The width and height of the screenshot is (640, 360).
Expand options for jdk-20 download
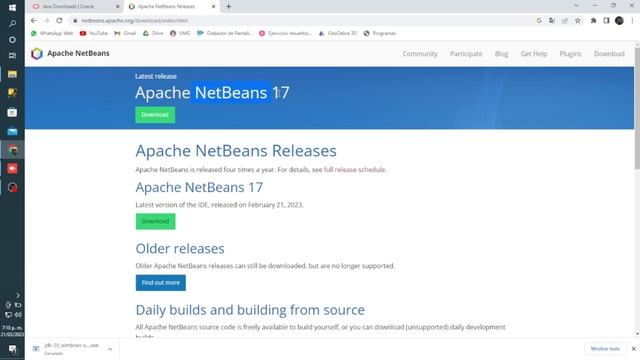click(110, 349)
